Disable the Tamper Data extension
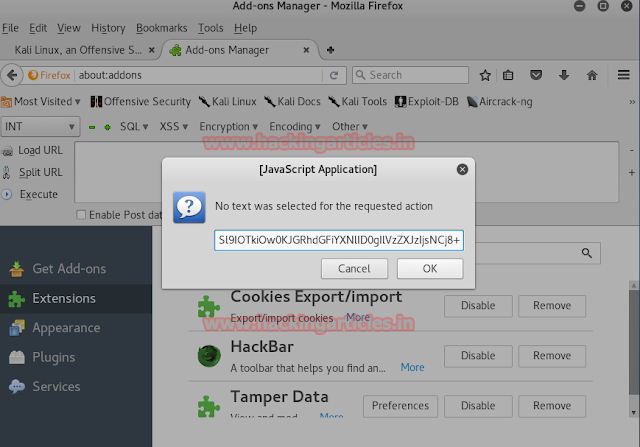The height and width of the screenshot is (447, 640). (478, 406)
